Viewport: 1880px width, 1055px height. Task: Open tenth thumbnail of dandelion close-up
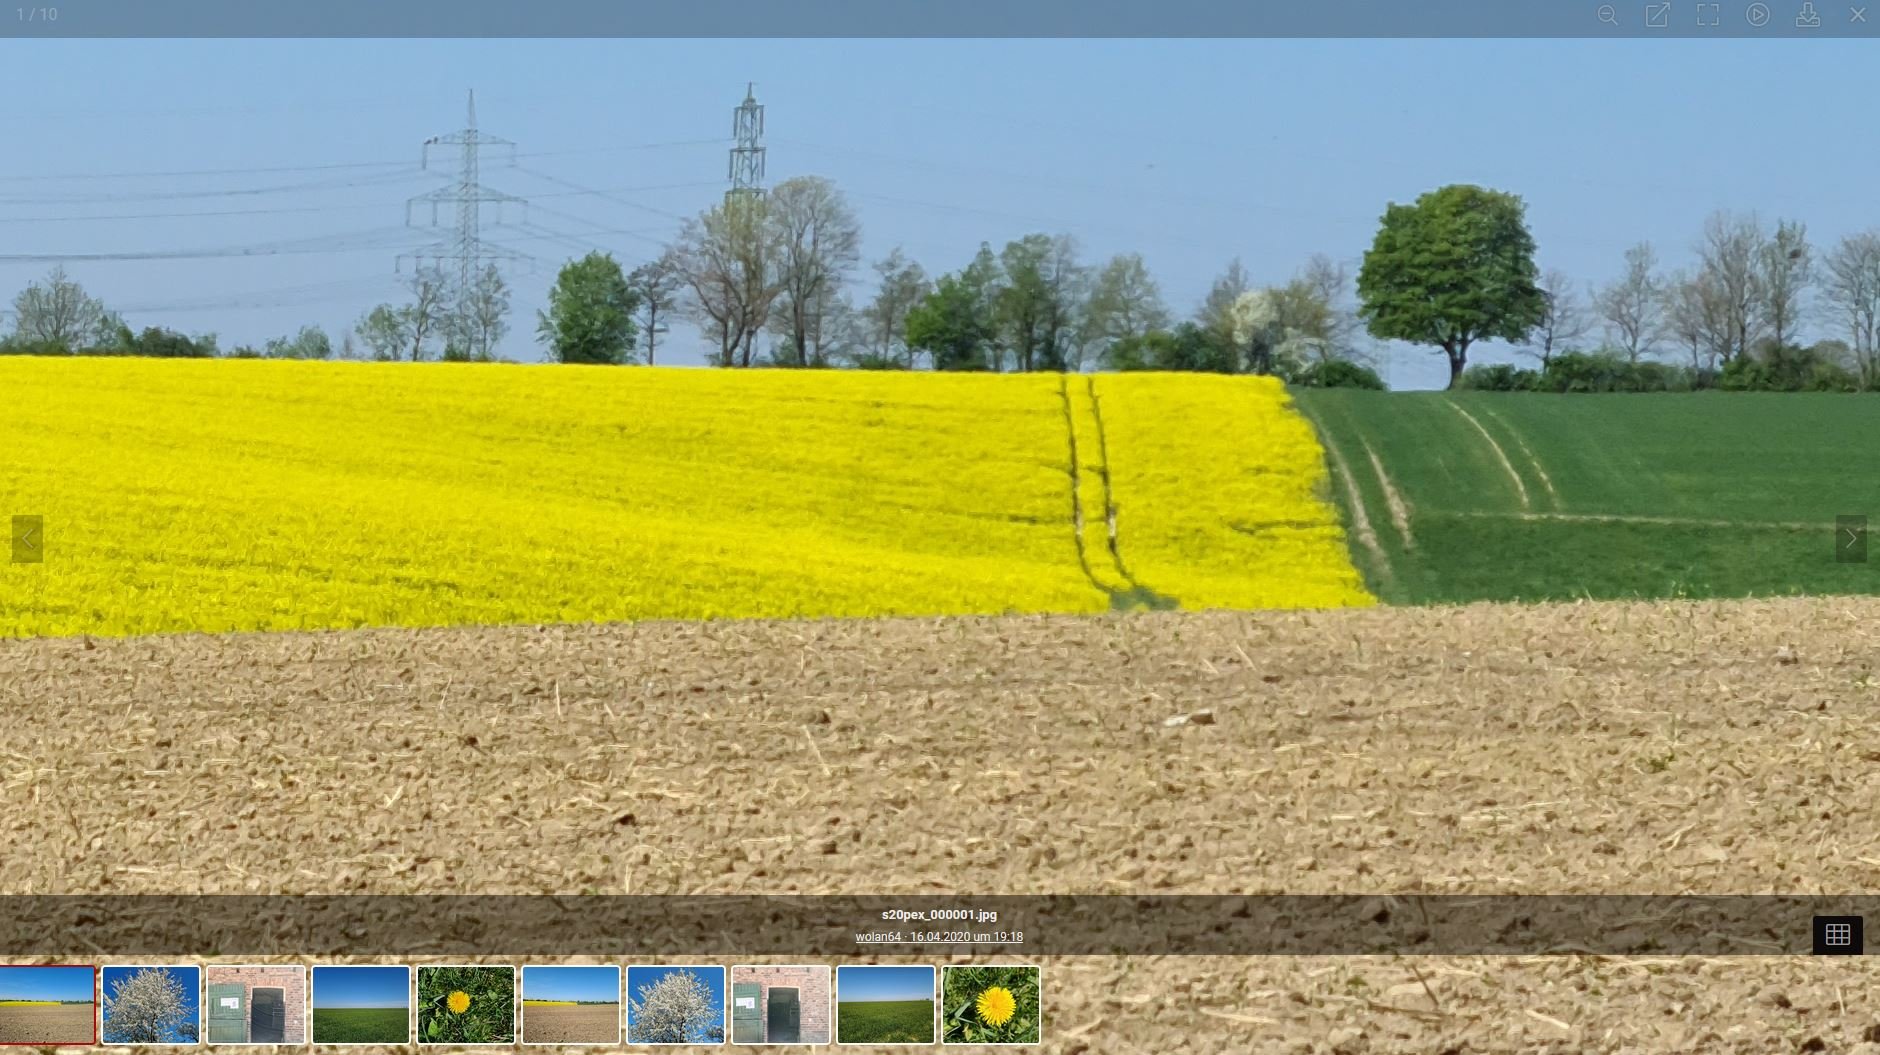(x=991, y=1005)
